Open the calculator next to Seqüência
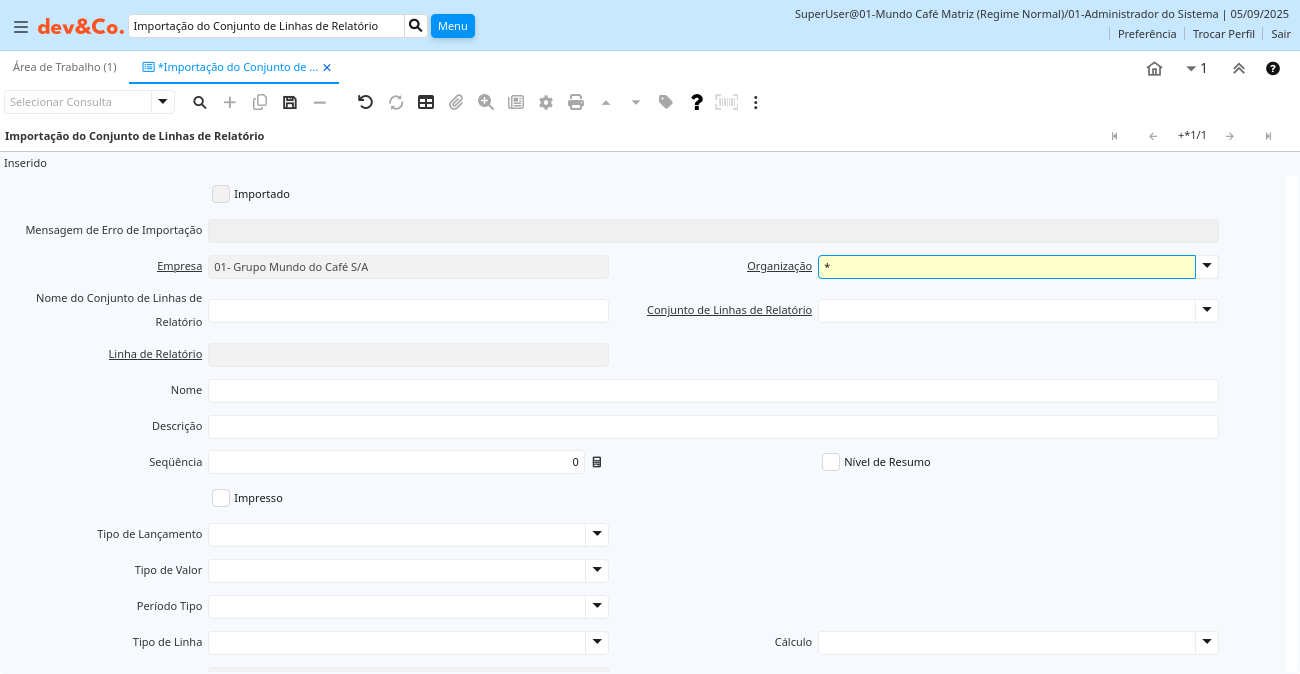Viewport: 1300px width, 674px height. [597, 462]
